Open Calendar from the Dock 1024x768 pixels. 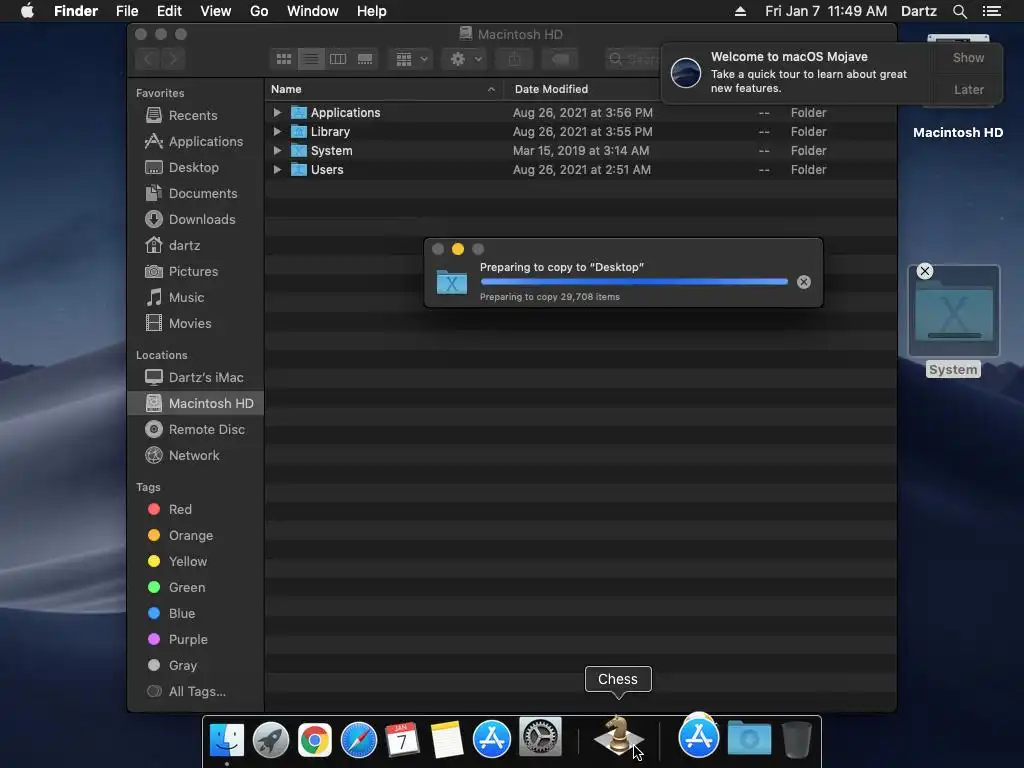point(402,740)
